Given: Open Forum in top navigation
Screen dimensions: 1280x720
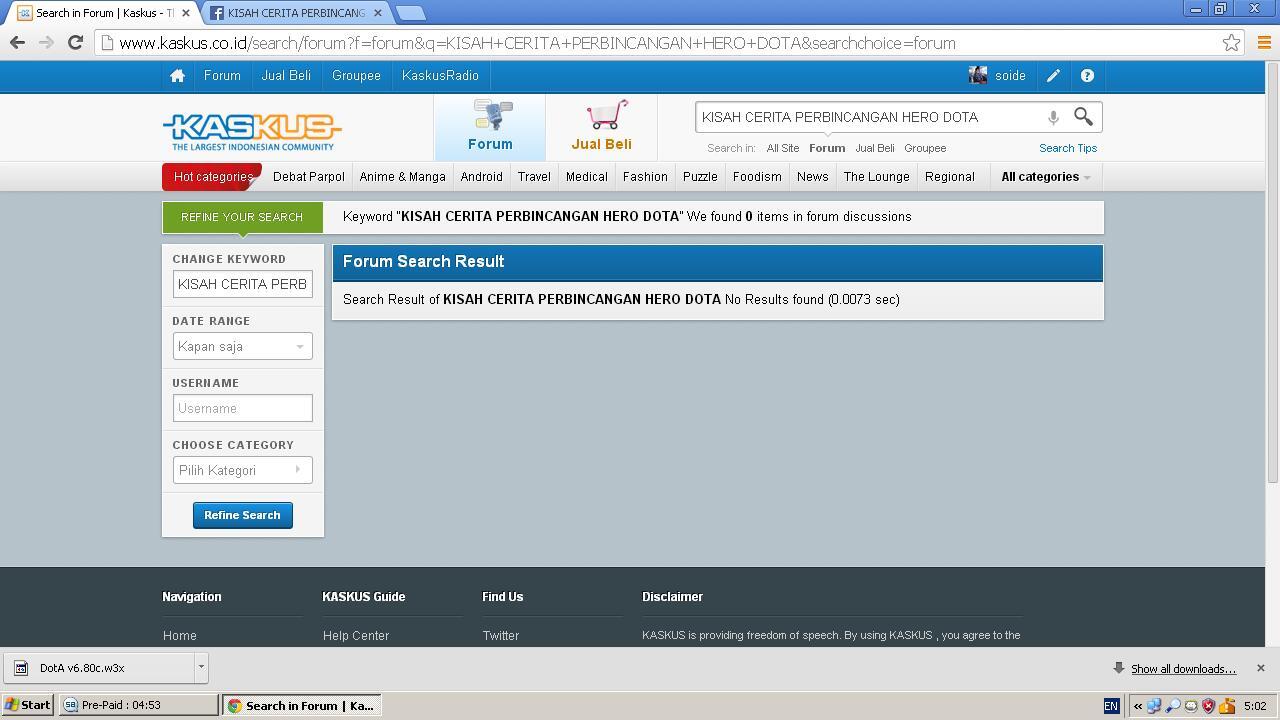Looking at the screenshot, I should pos(222,76).
